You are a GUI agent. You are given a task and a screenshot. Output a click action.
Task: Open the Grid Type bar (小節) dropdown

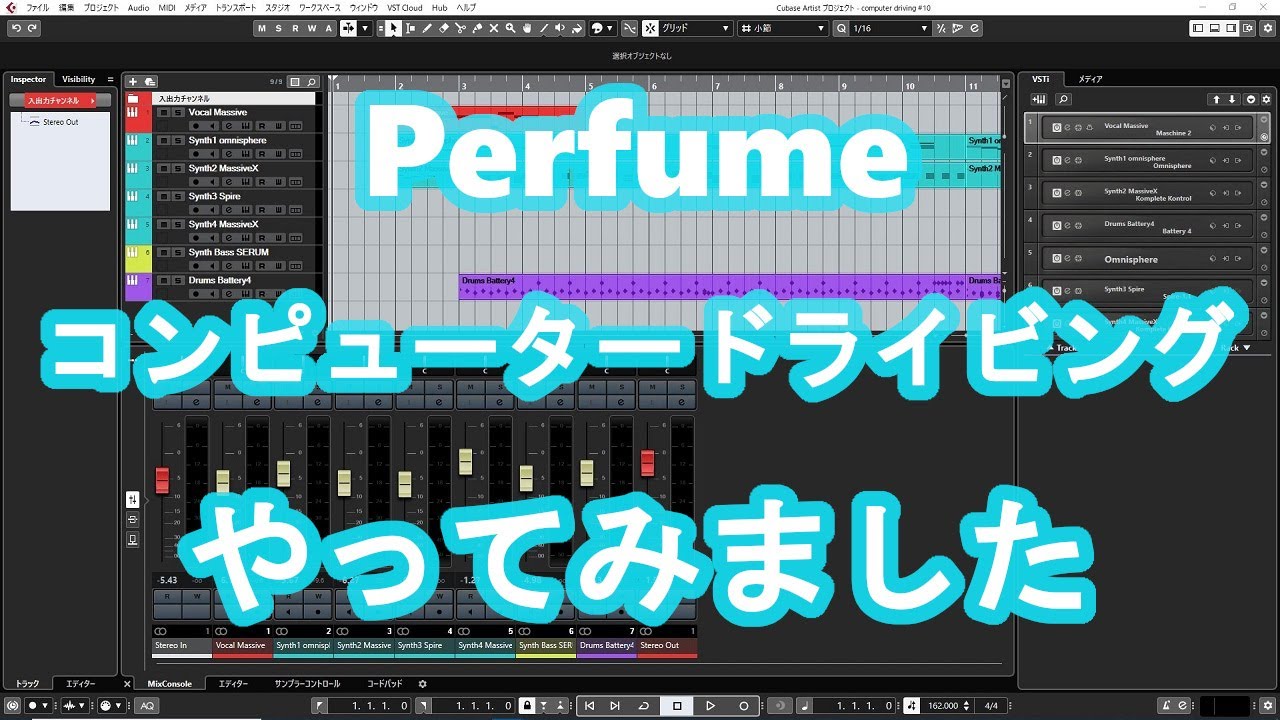[783, 28]
